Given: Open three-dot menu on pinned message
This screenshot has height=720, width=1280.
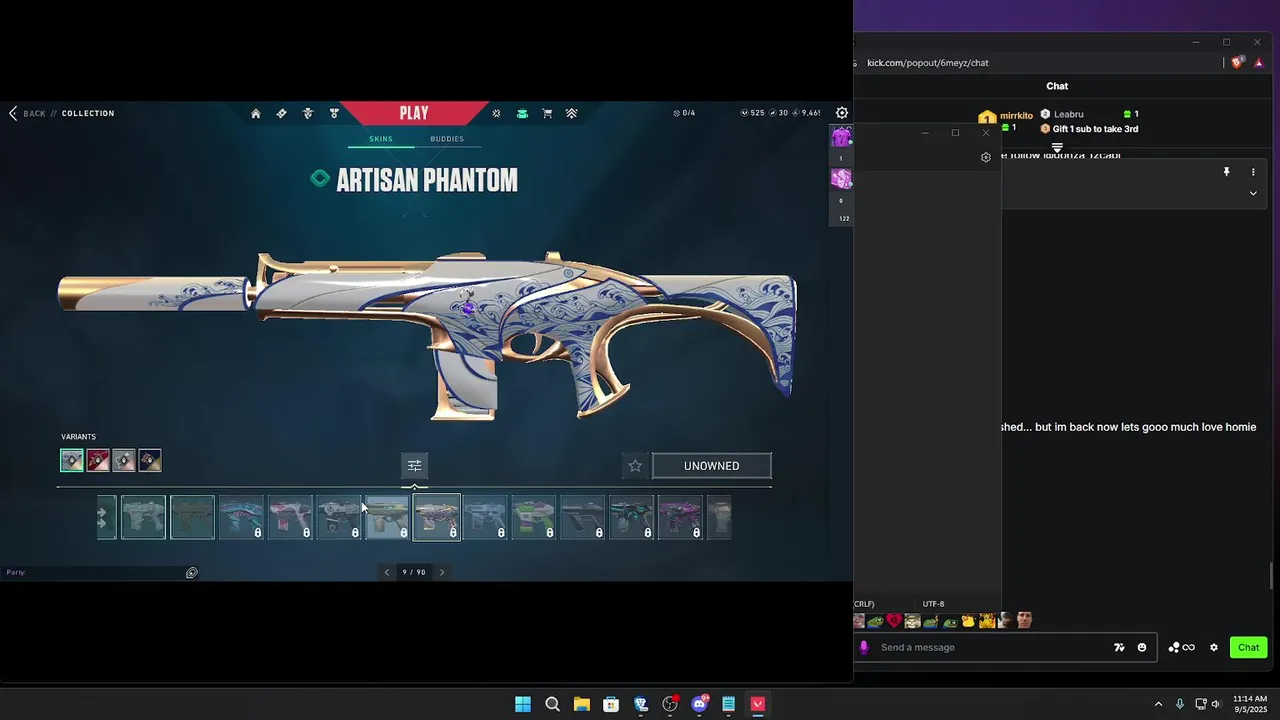Looking at the screenshot, I should 1253,172.
